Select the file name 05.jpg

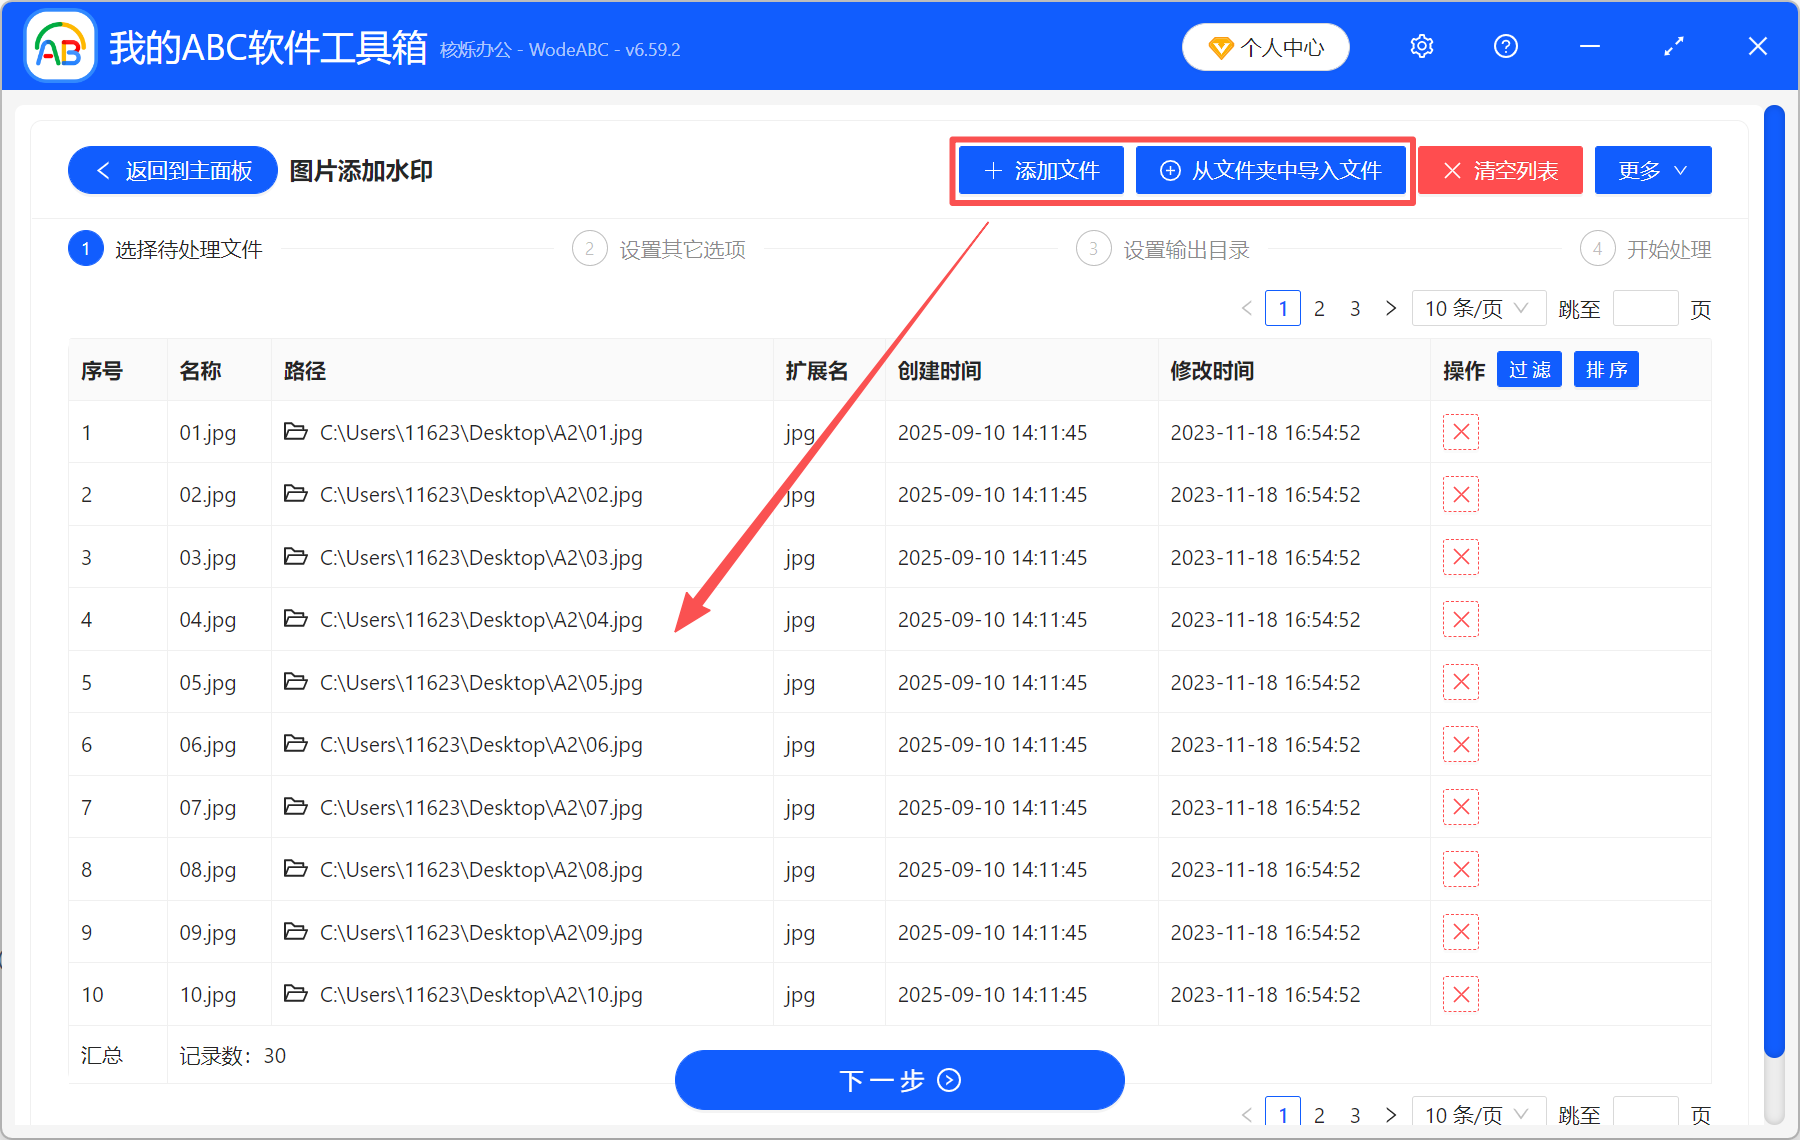click(208, 683)
